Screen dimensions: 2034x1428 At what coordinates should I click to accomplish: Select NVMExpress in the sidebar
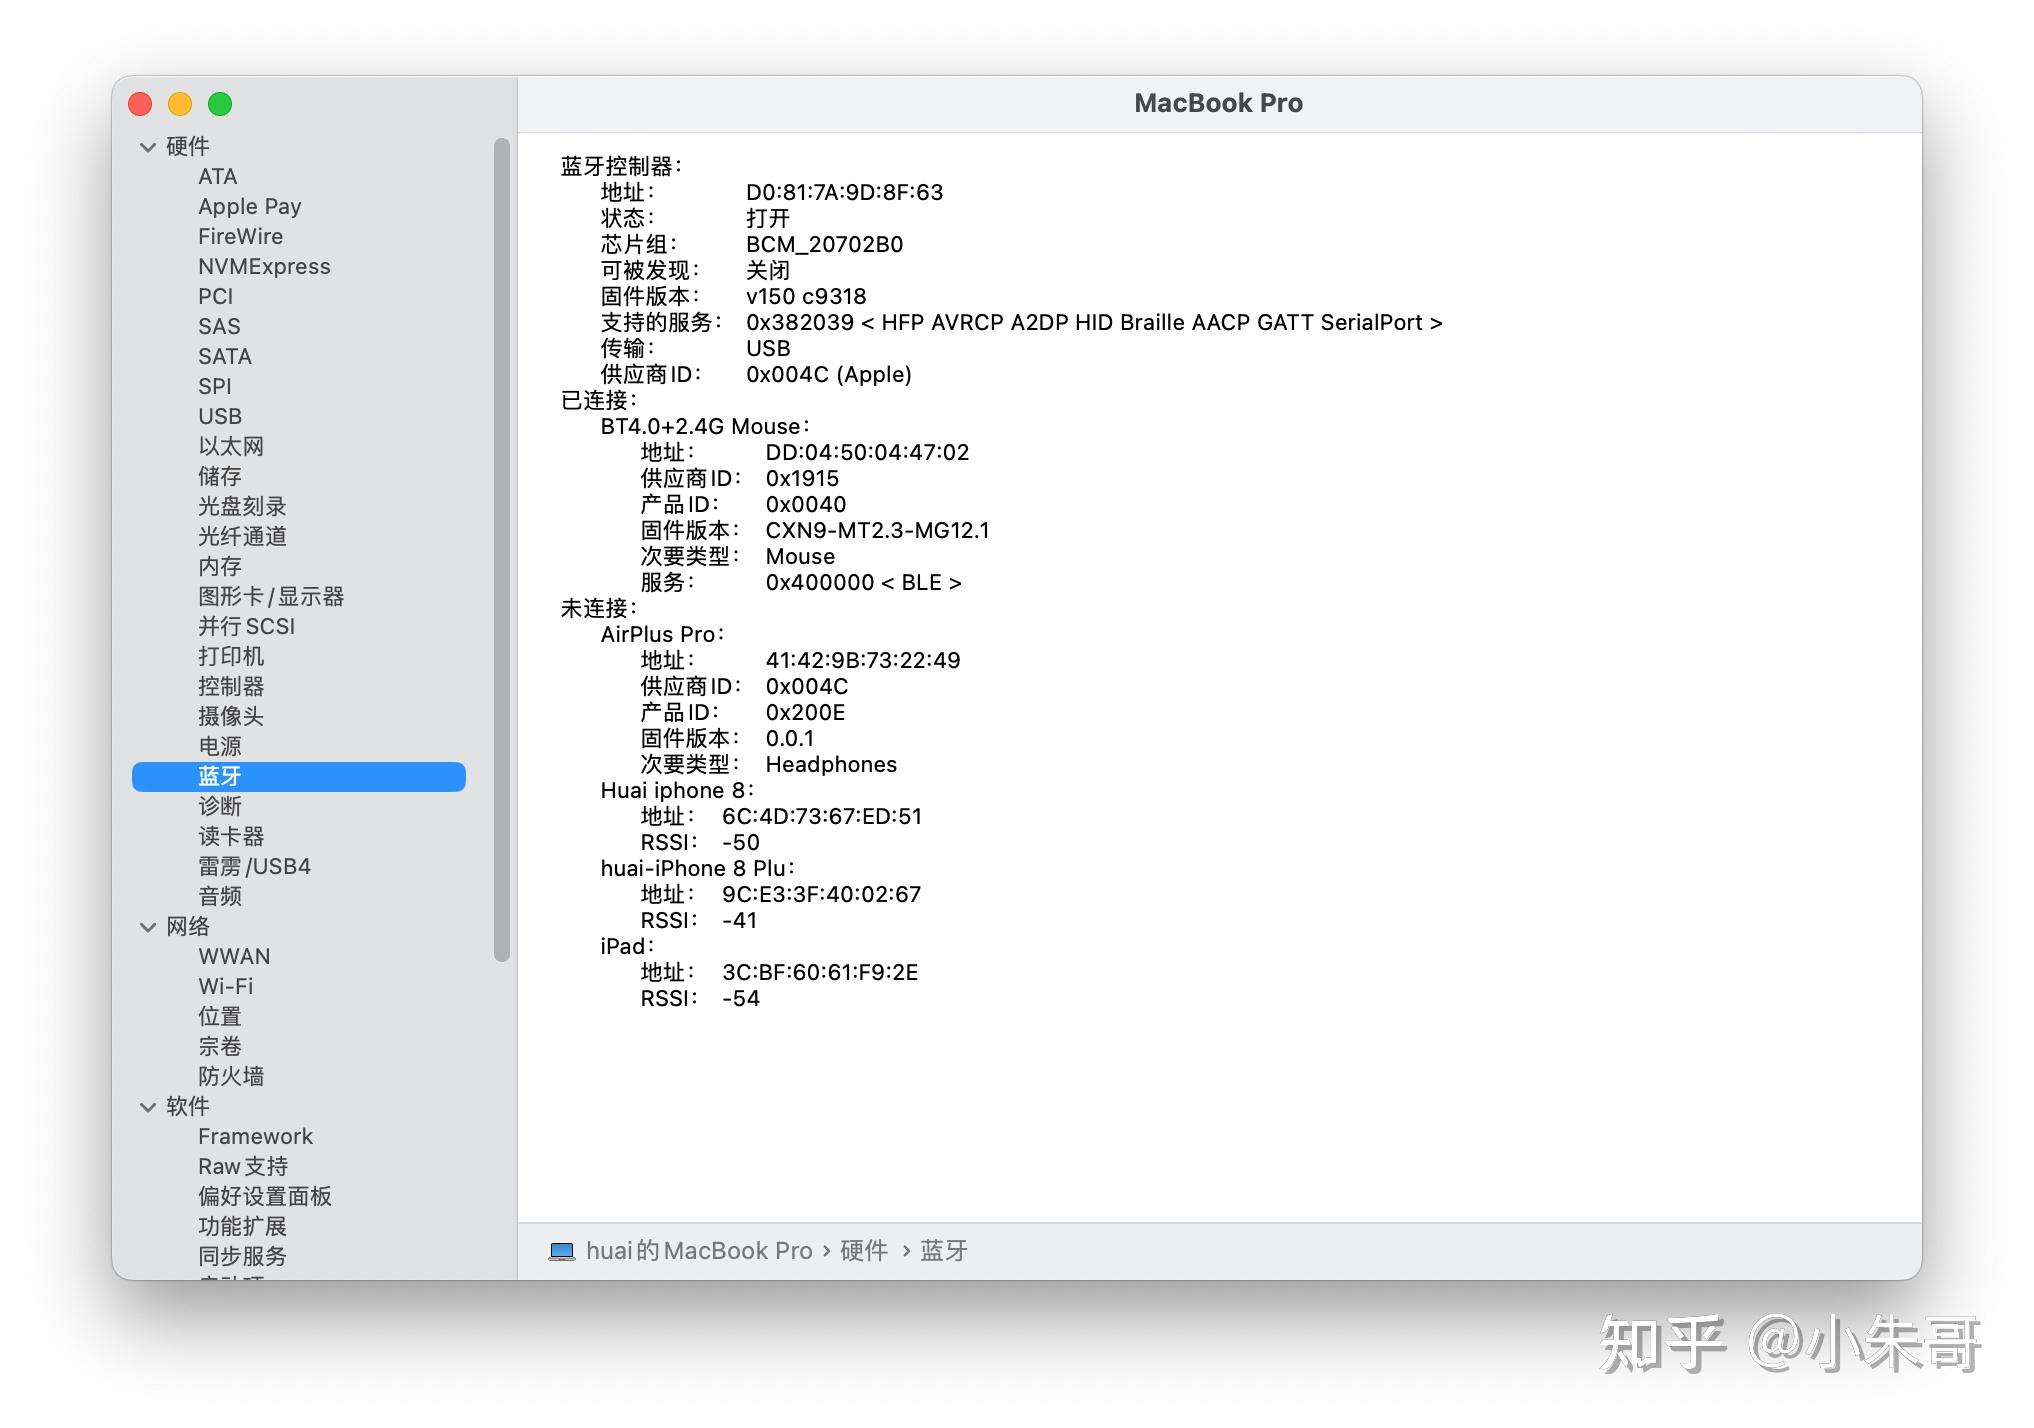coord(264,266)
